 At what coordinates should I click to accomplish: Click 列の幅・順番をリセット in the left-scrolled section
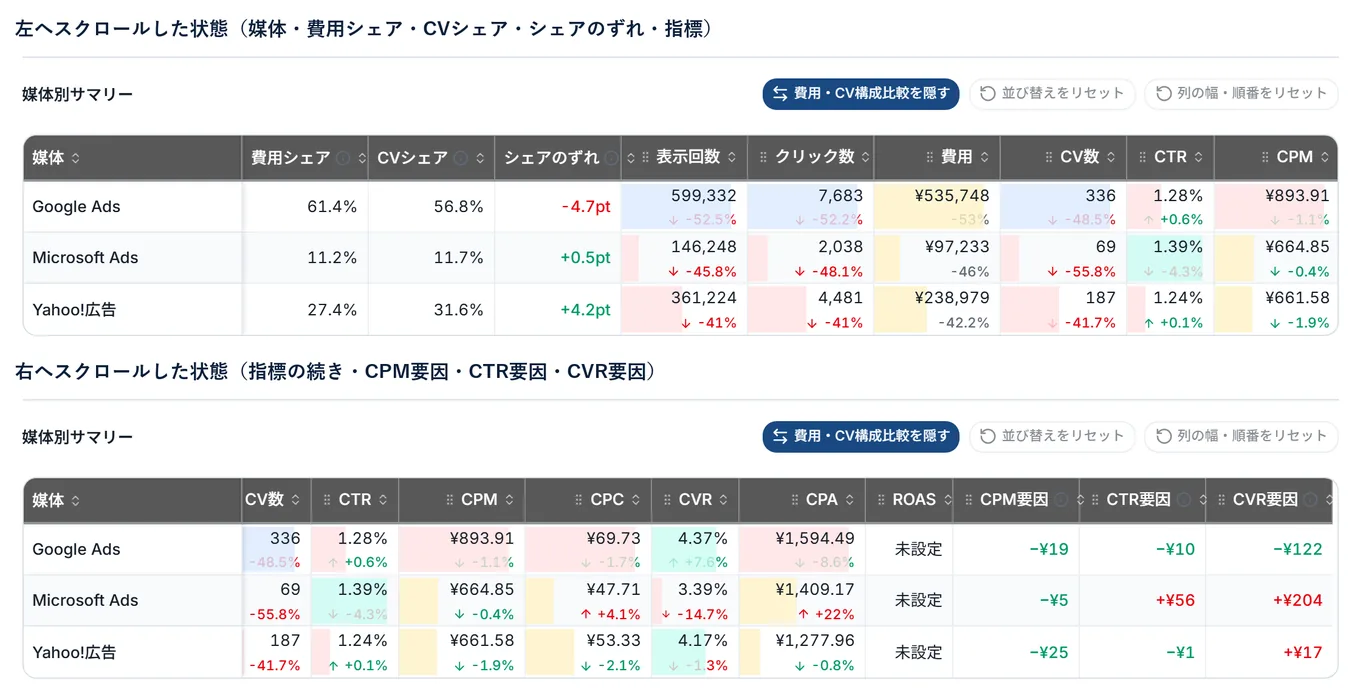point(1241,93)
